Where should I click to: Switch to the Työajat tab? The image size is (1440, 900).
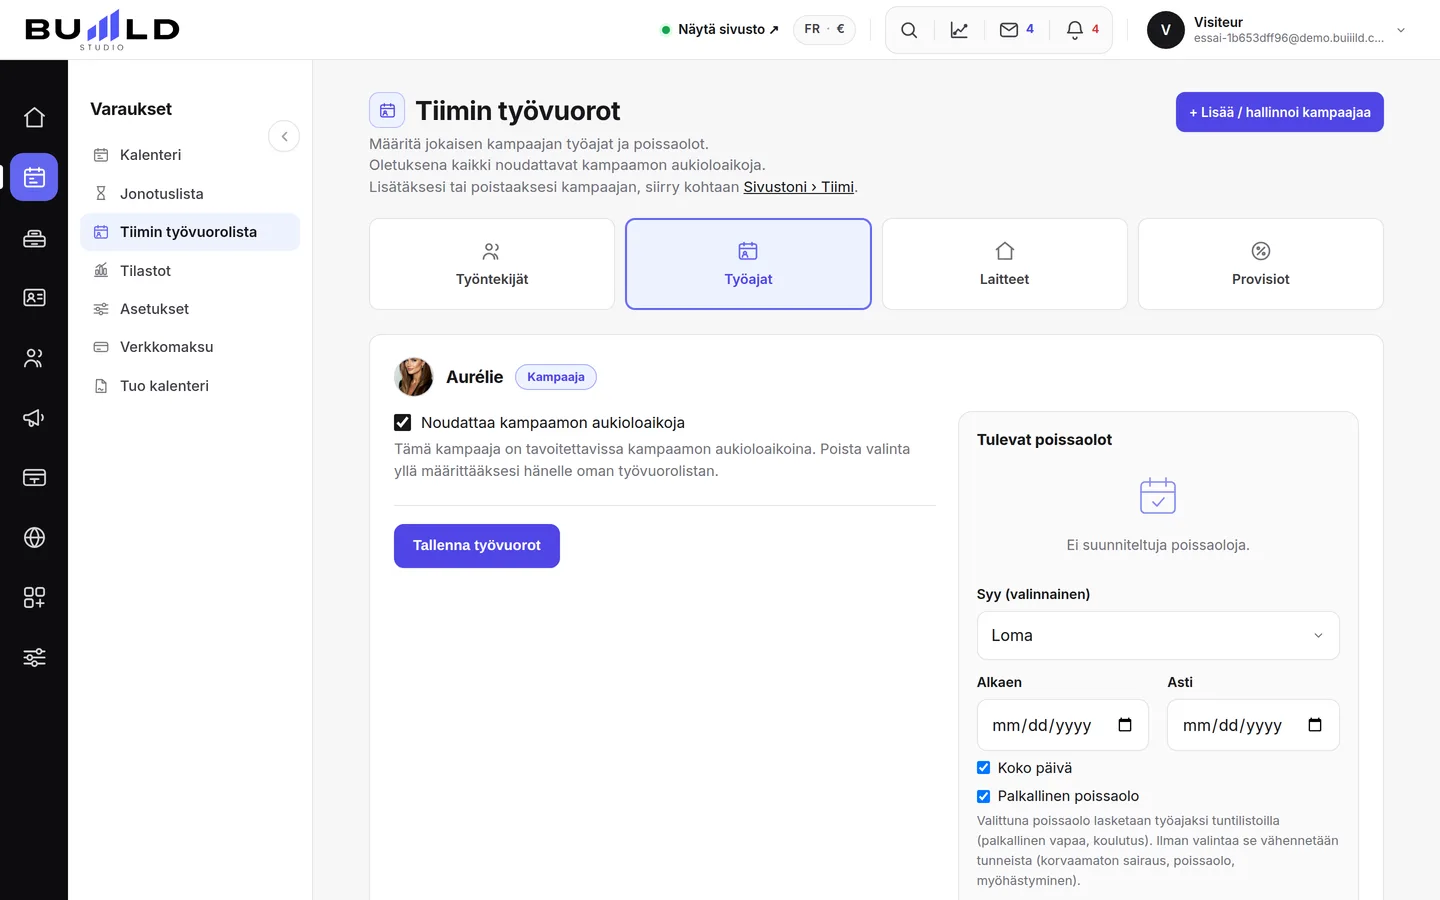(748, 264)
